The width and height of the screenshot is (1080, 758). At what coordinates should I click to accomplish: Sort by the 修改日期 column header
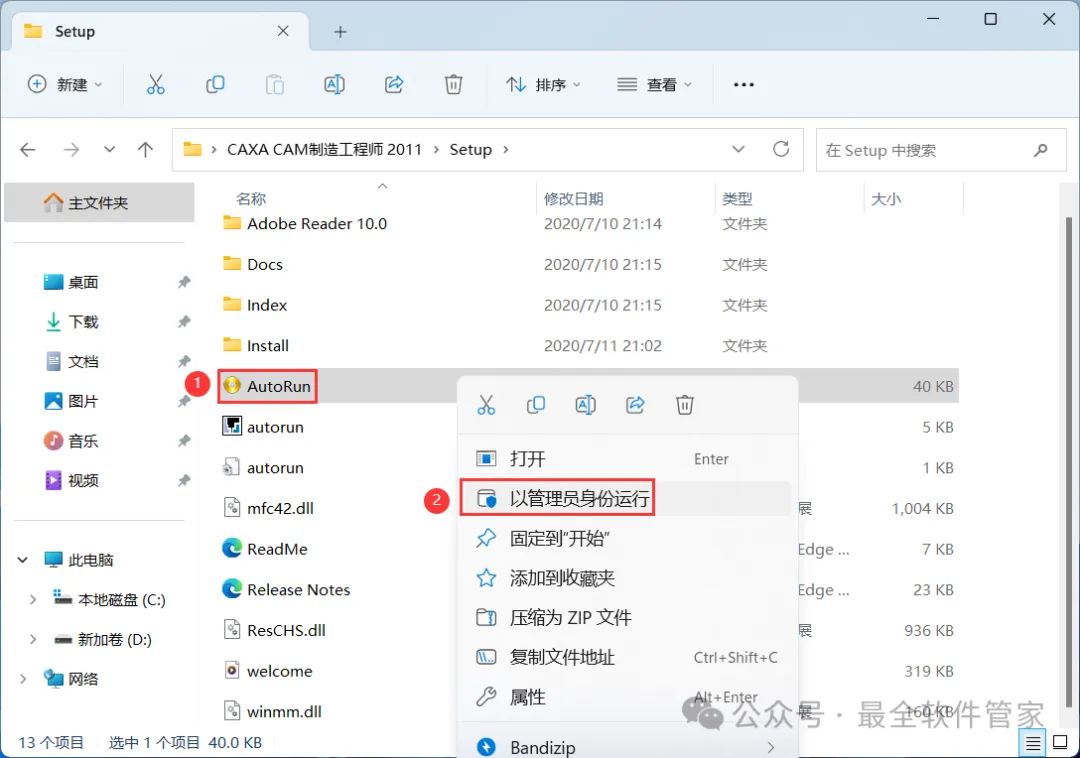pyautogui.click(x=573, y=199)
